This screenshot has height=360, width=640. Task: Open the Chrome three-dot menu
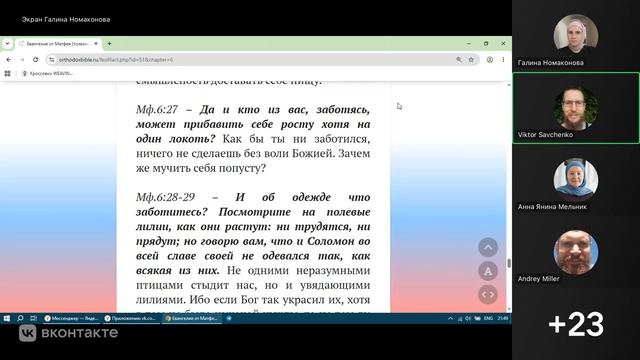coord(503,60)
